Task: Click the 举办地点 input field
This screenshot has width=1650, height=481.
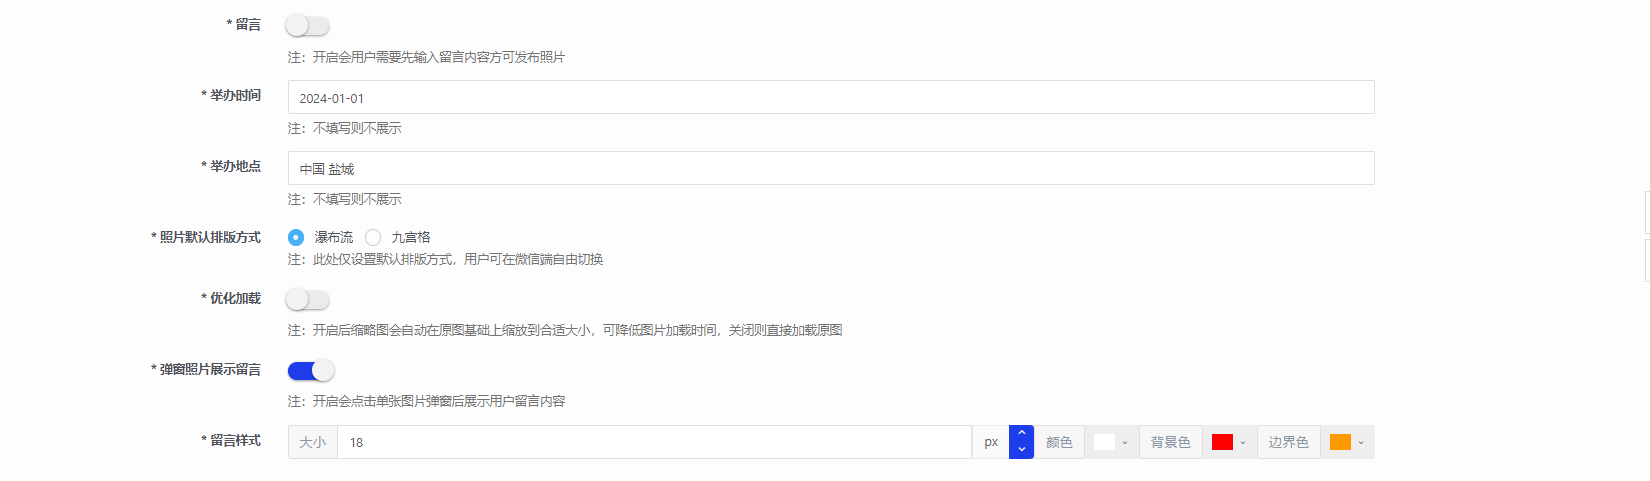Action: [x=831, y=168]
